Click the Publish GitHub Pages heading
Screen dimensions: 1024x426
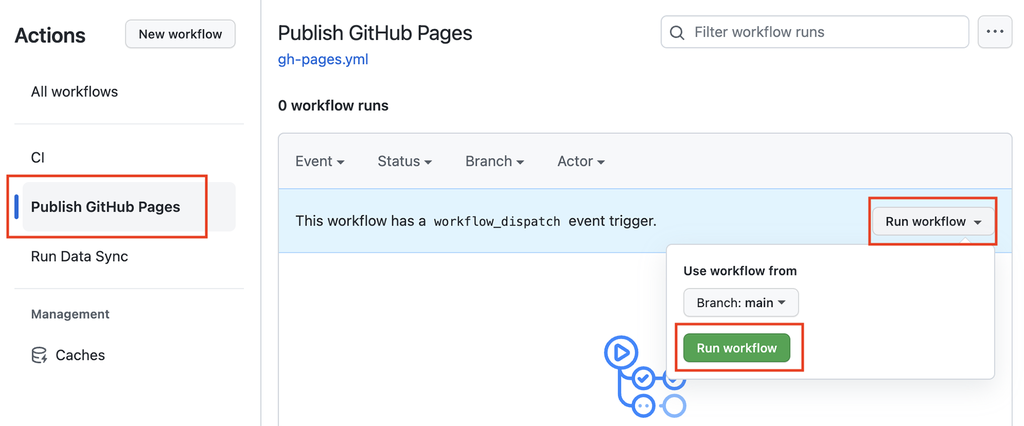tap(375, 33)
